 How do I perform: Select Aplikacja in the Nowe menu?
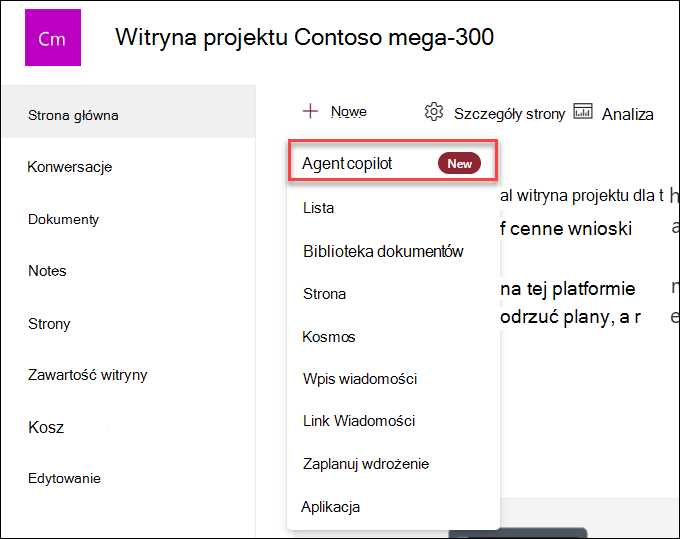click(x=330, y=507)
